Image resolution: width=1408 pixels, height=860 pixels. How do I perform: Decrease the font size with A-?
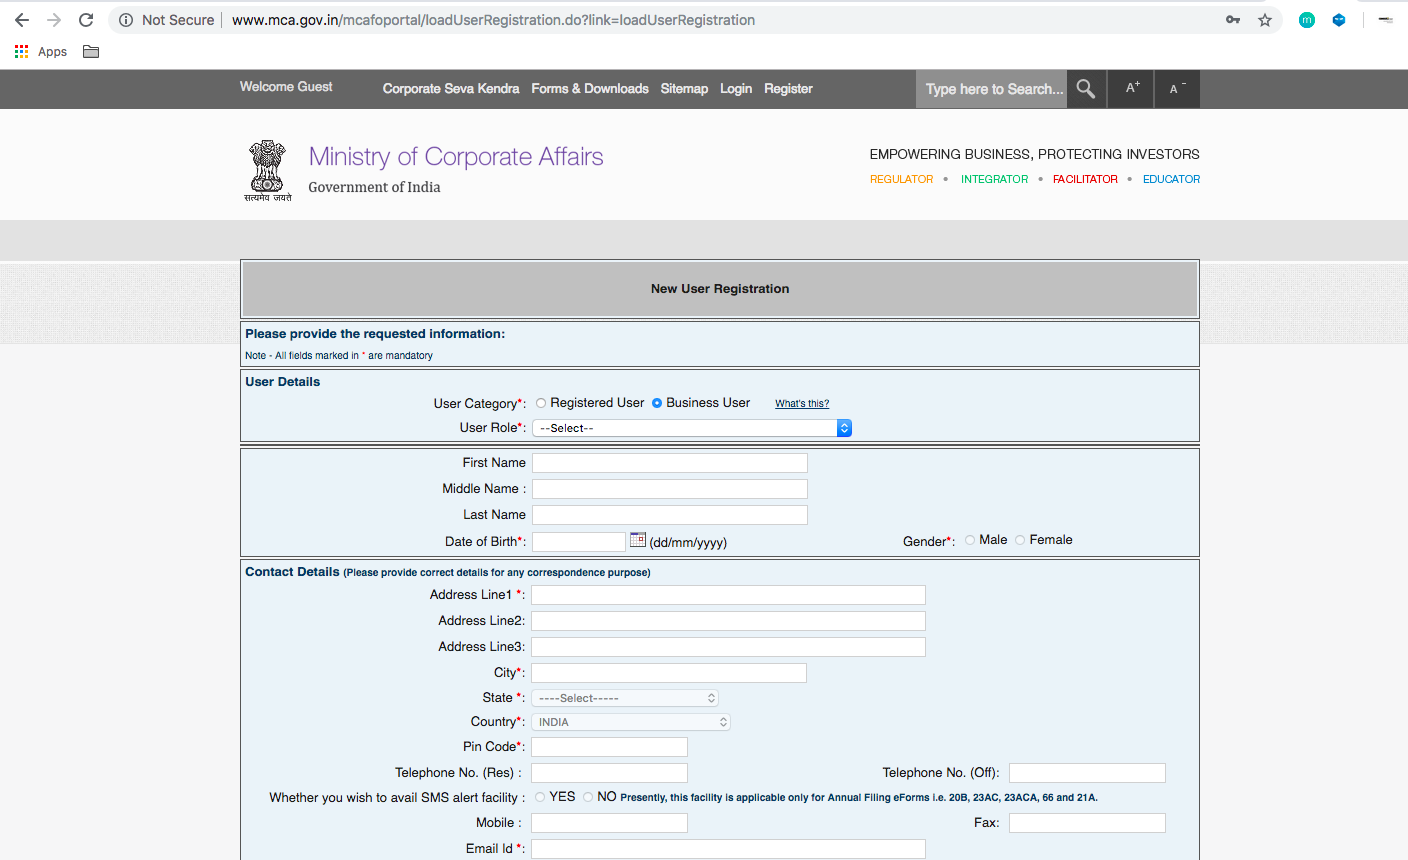pos(1177,89)
